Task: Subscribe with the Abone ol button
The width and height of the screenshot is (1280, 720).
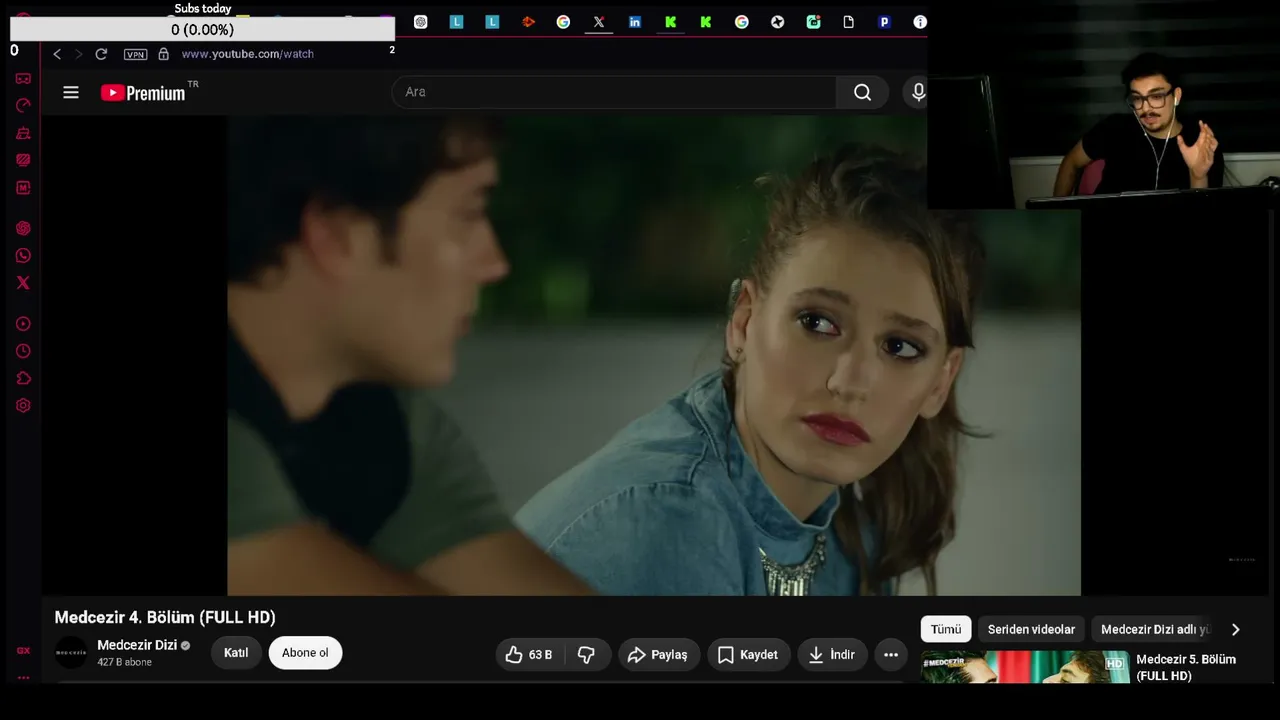Action: pyautogui.click(x=305, y=653)
